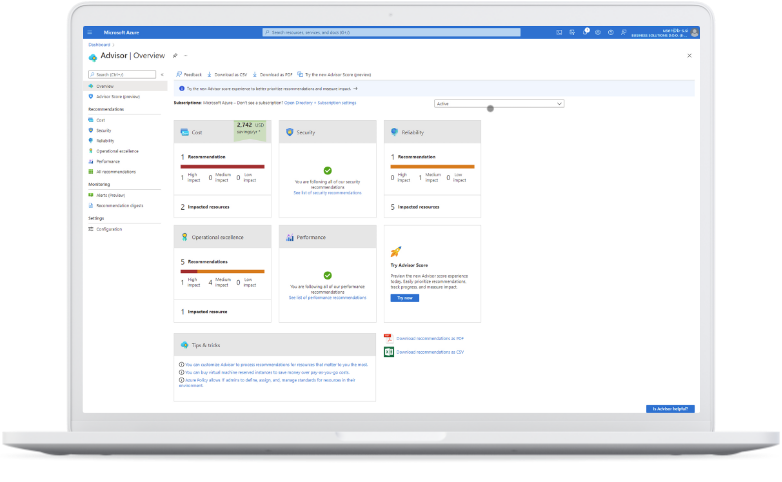Screen dimensions: 782x482
Task: Click the Try now button
Action: click(x=404, y=298)
